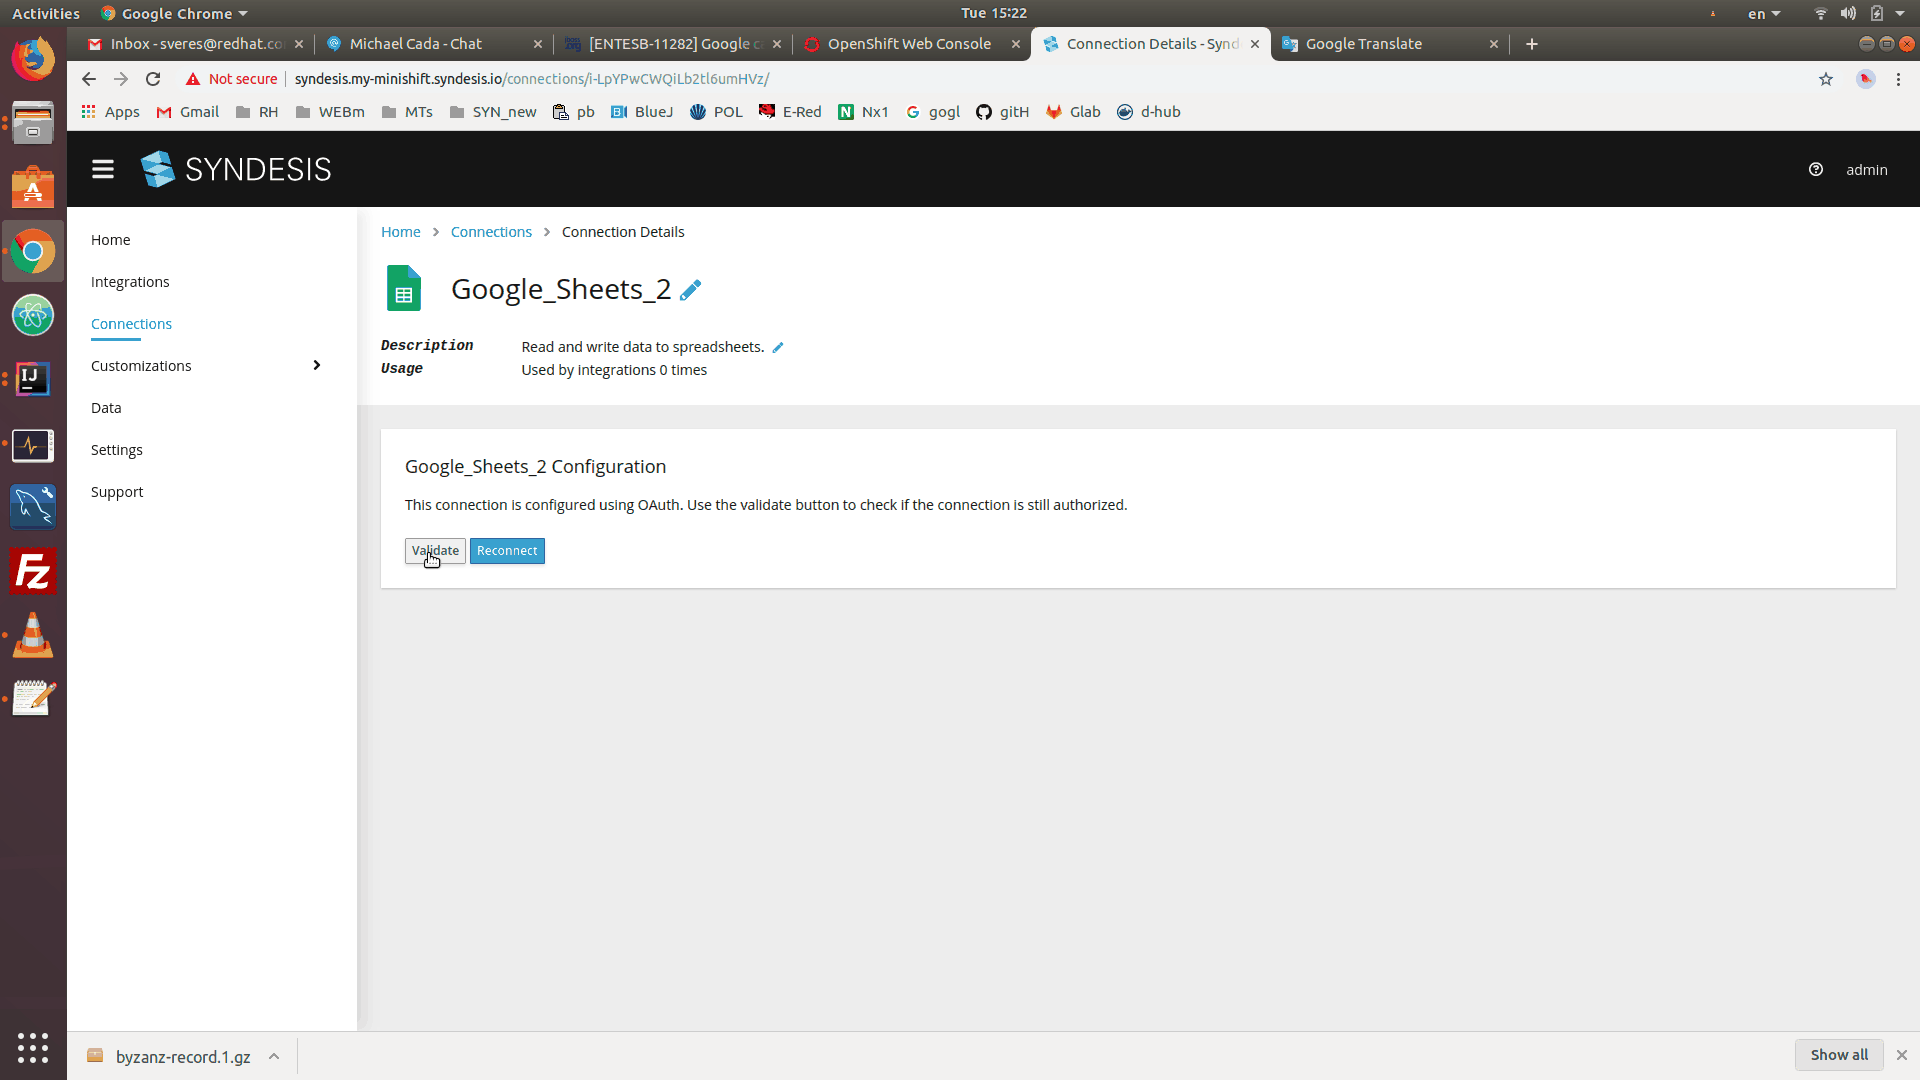This screenshot has width=1920, height=1080.
Task: Open the Chrome profile avatar
Action: pyautogui.click(x=1865, y=79)
